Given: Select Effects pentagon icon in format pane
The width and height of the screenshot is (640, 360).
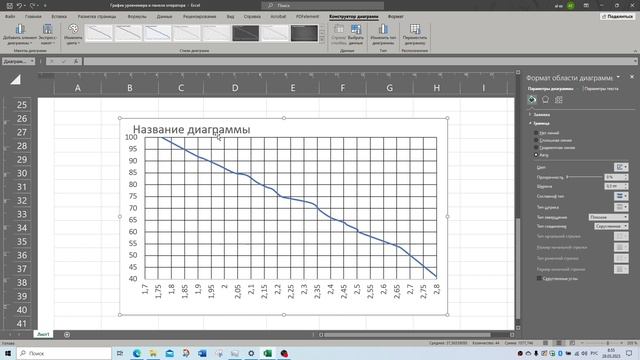Looking at the screenshot, I should pyautogui.click(x=545, y=100).
